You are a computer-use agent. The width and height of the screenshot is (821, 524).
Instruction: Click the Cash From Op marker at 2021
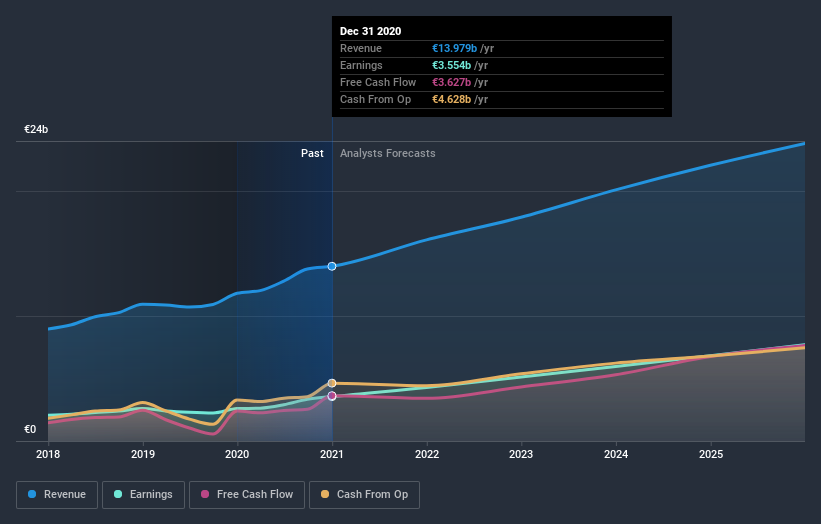(332, 383)
